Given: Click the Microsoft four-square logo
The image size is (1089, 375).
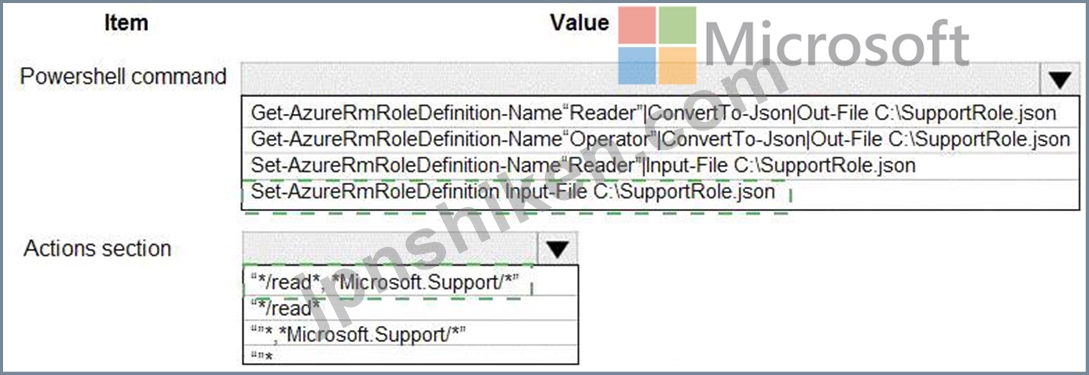Looking at the screenshot, I should (657, 46).
